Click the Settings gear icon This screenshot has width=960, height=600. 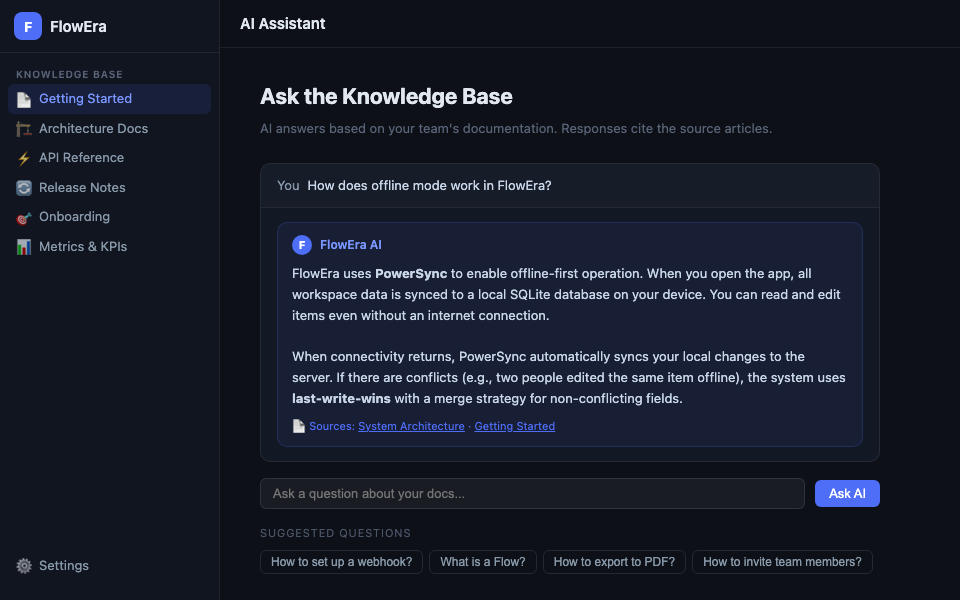point(24,566)
